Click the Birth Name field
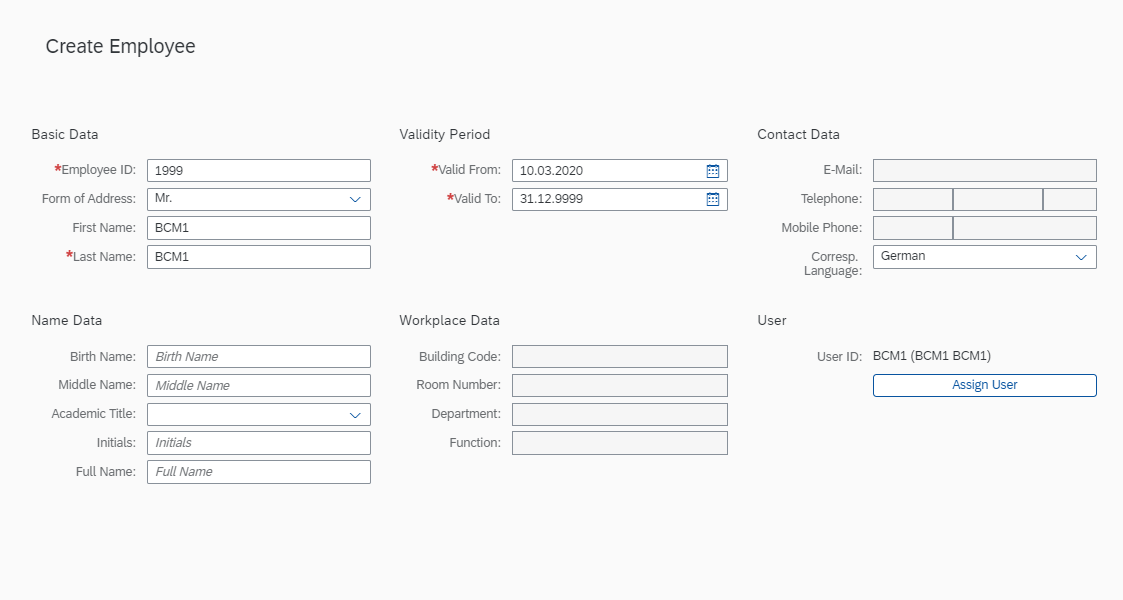1123x600 pixels. click(x=258, y=356)
